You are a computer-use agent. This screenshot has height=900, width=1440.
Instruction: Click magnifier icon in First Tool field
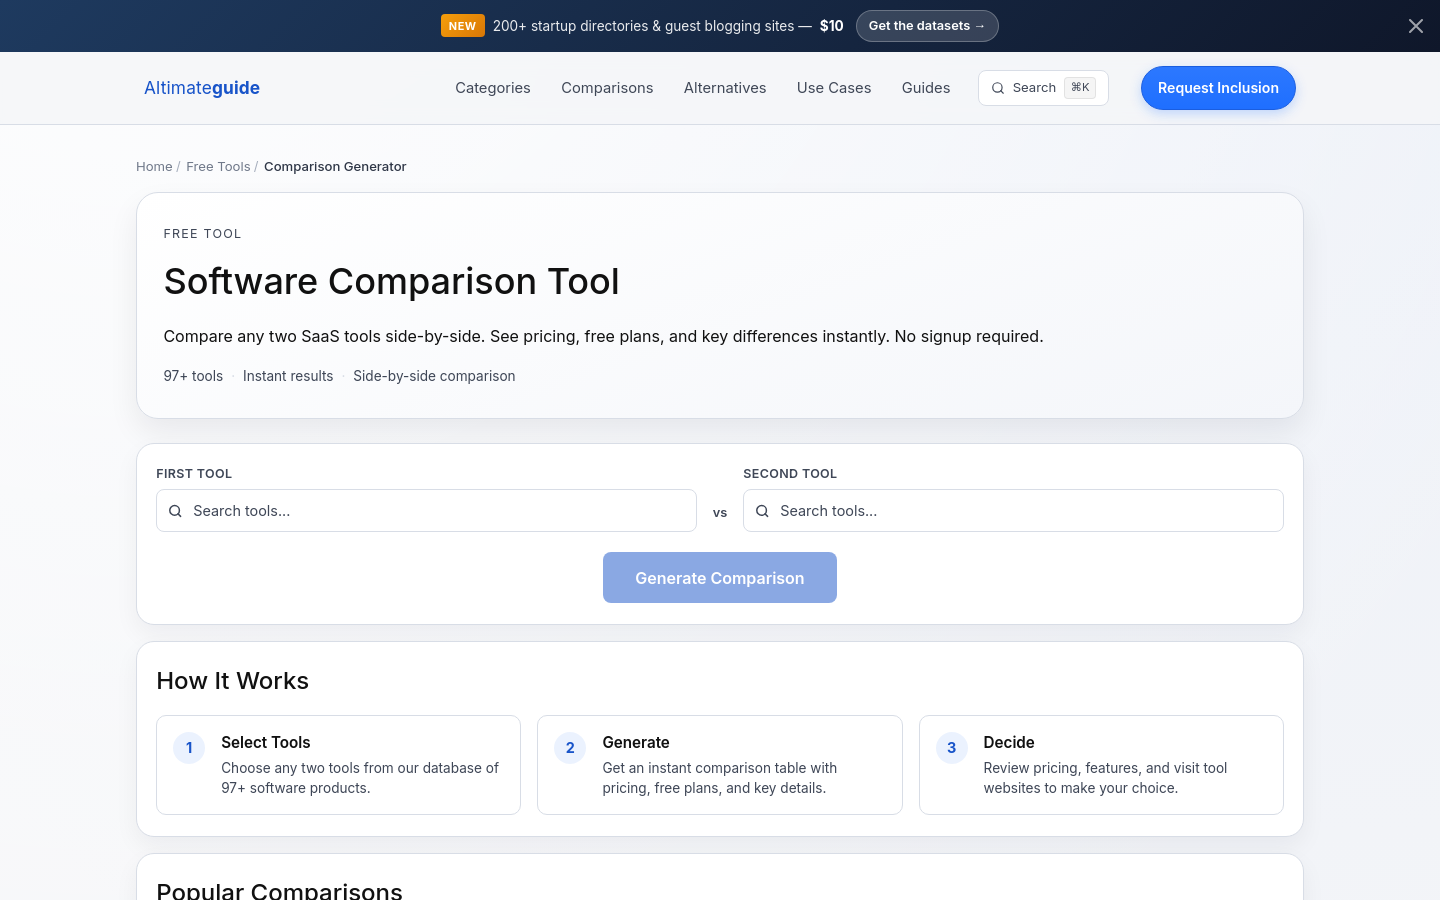tap(175, 511)
